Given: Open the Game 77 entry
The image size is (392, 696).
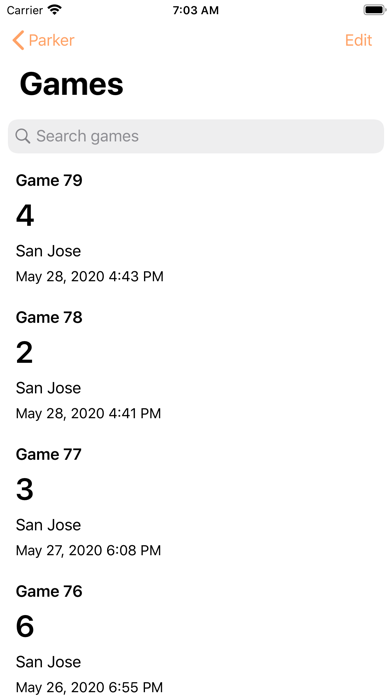Looking at the screenshot, I should point(196,502).
